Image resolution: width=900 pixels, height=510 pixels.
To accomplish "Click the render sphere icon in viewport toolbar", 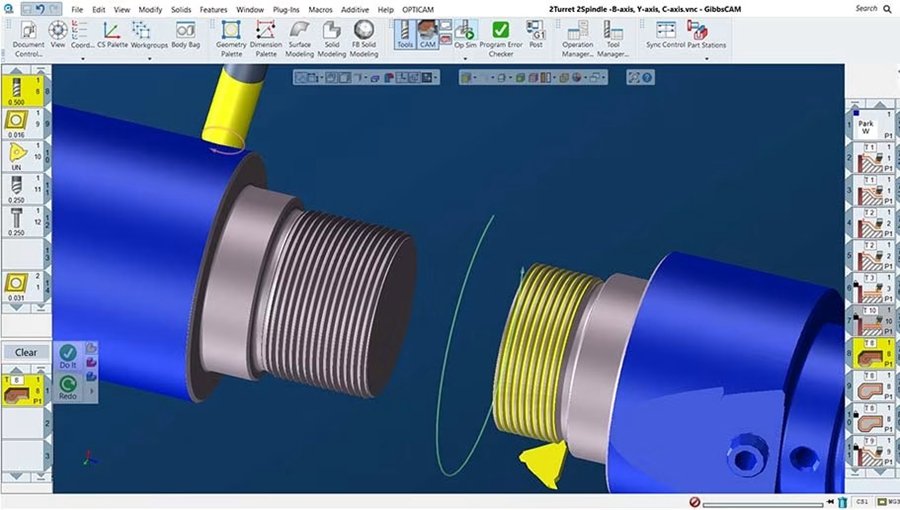I will point(577,77).
